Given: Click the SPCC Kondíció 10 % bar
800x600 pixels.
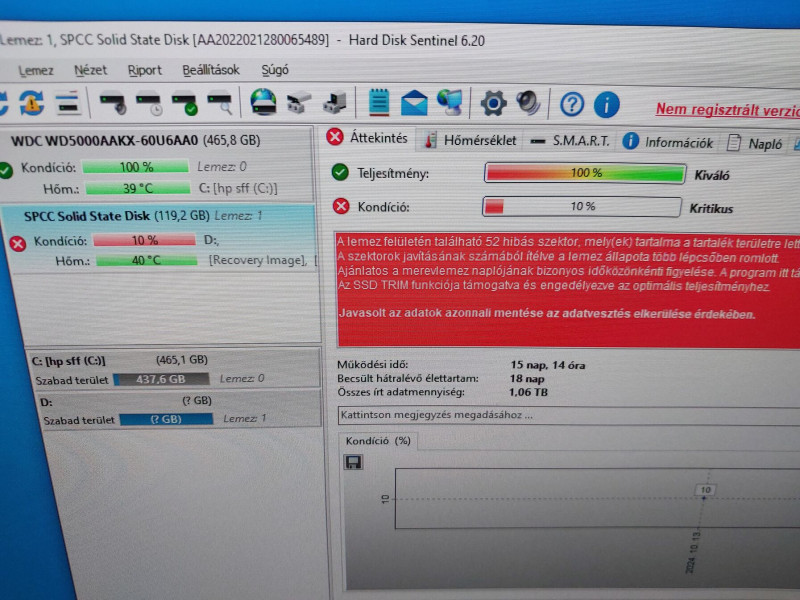Looking at the screenshot, I should (x=145, y=240).
